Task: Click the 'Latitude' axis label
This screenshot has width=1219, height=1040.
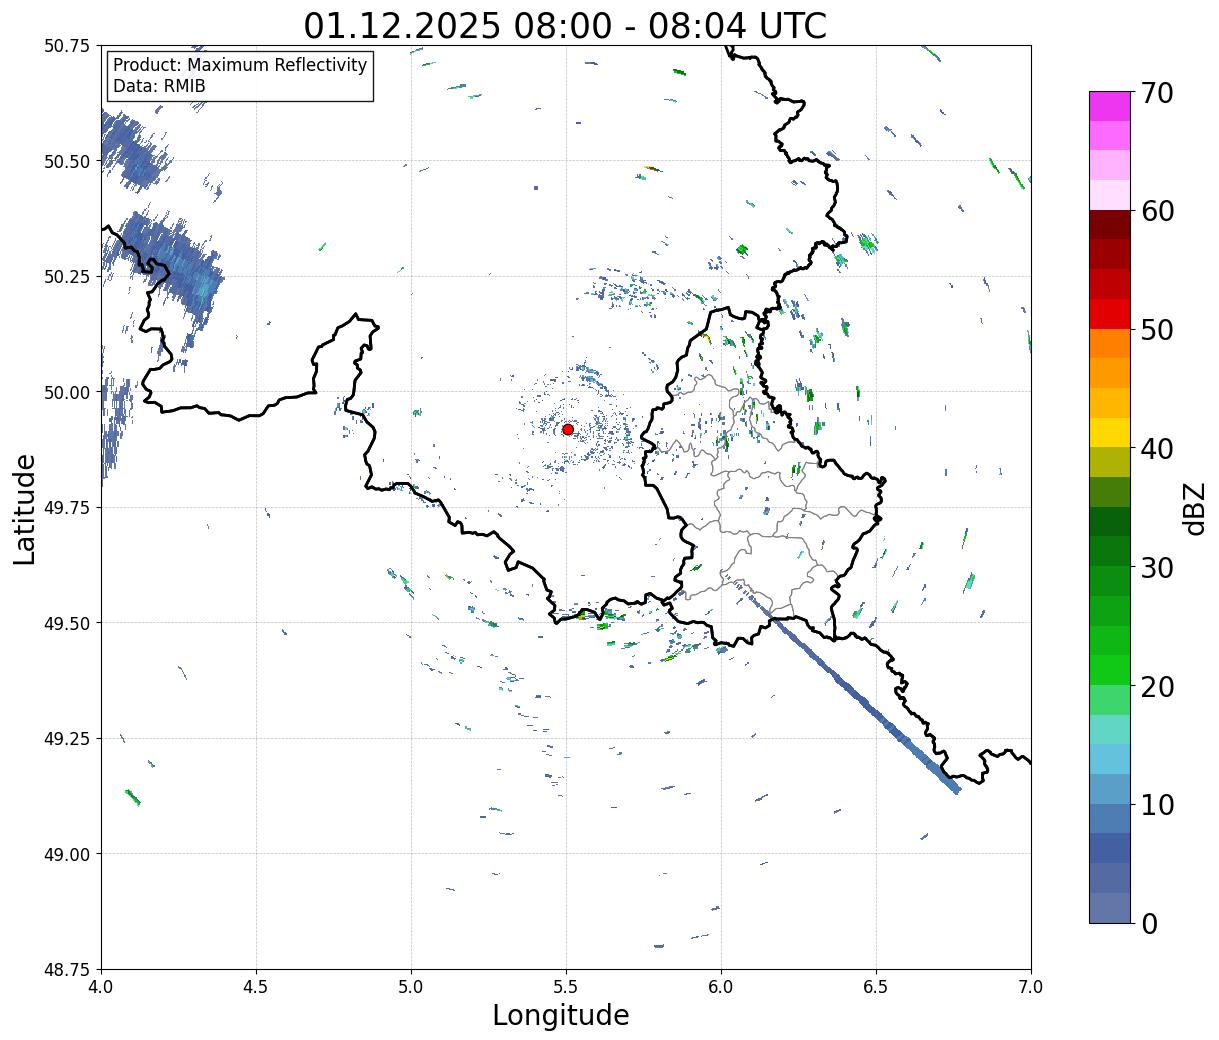Action: coord(25,509)
